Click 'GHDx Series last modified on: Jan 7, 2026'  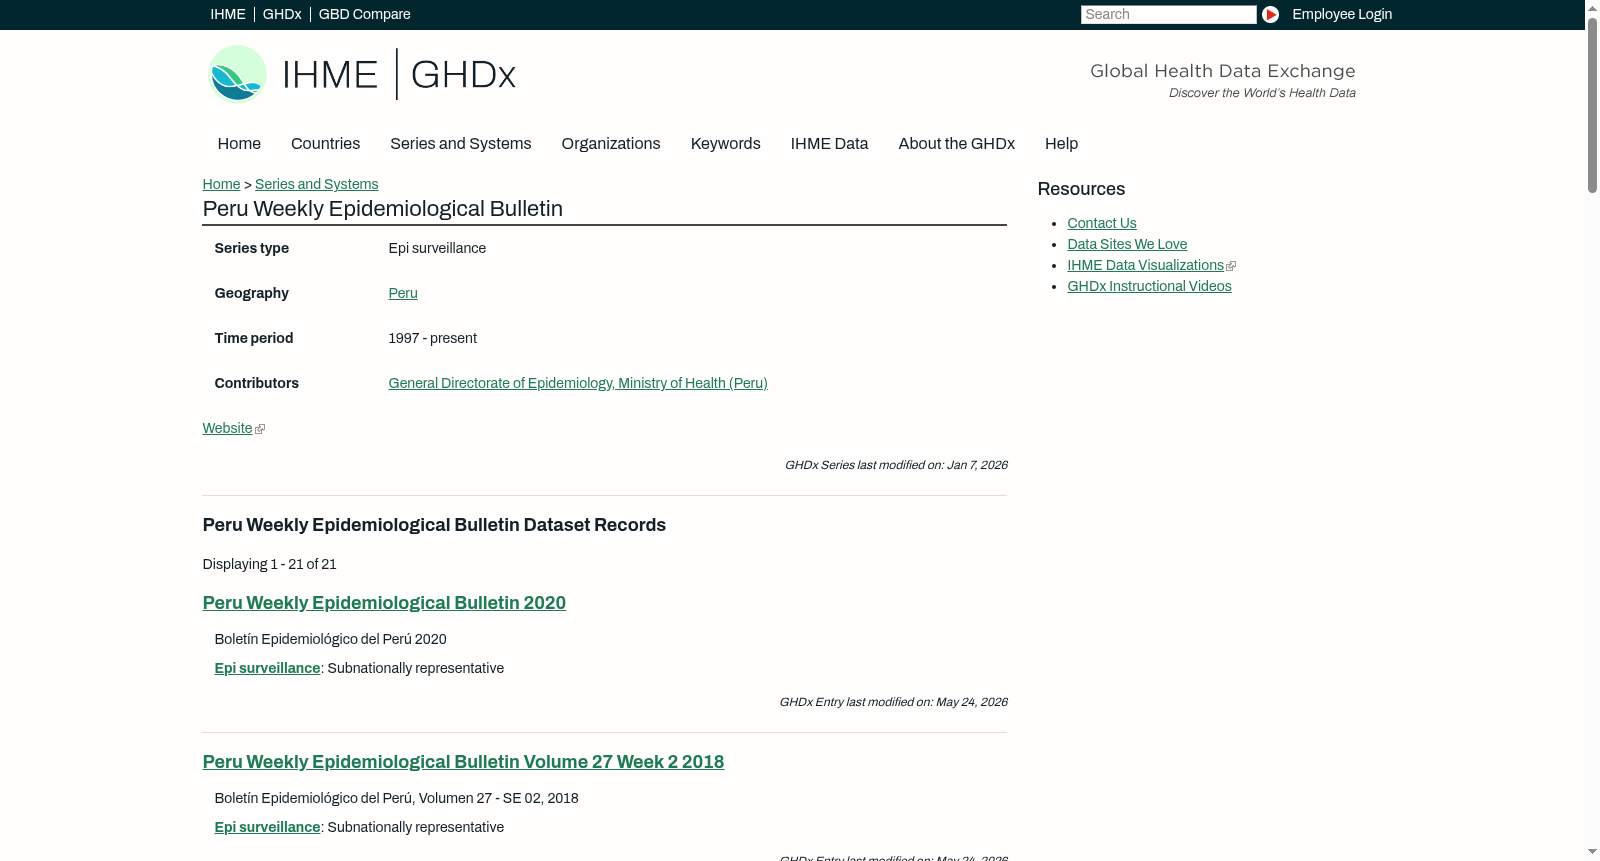click(x=896, y=465)
